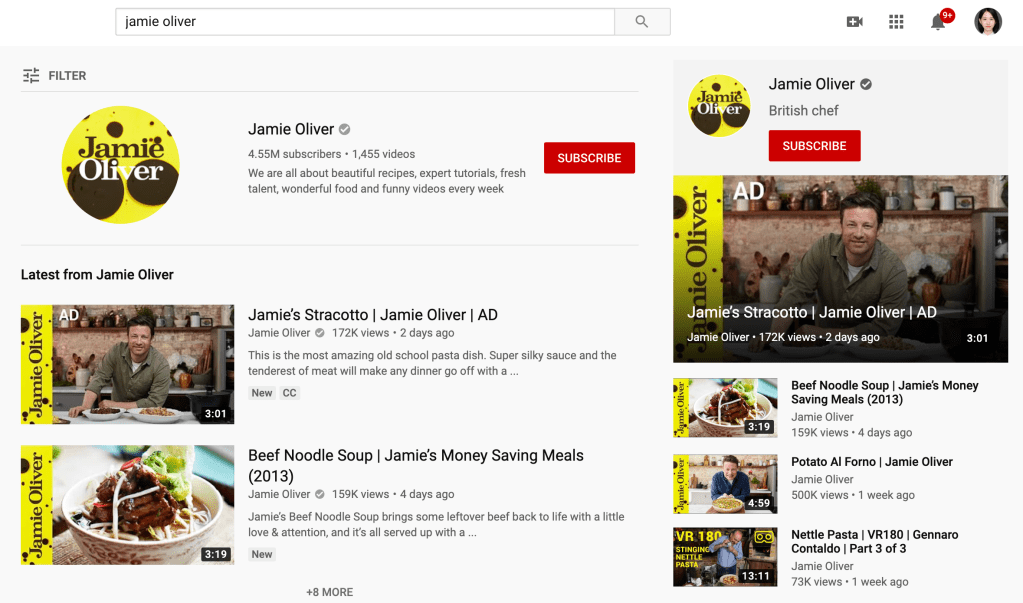The height and width of the screenshot is (603, 1023).
Task: Open Jamie Oliver channel name in sidebar card
Action: click(x=811, y=84)
